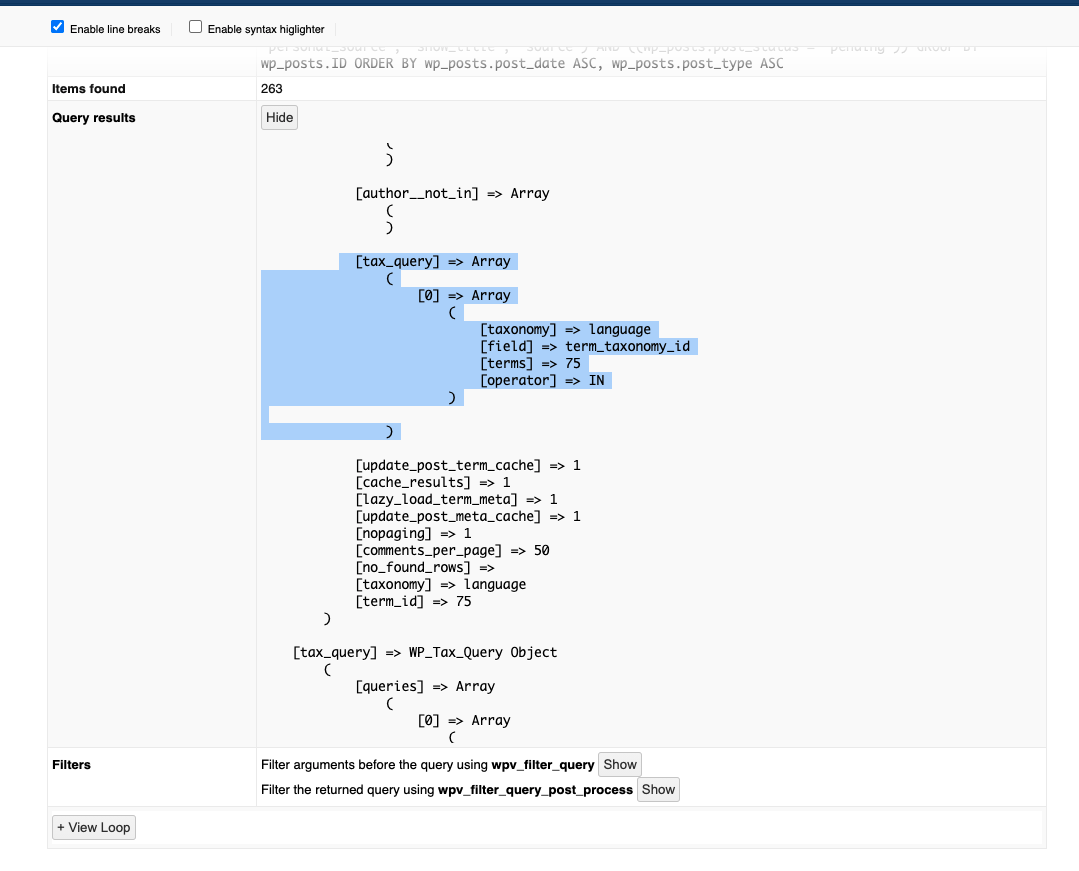Click the [field] => term_taxonomy_id line
Image resolution: width=1079 pixels, height=871 pixels.
[585, 346]
